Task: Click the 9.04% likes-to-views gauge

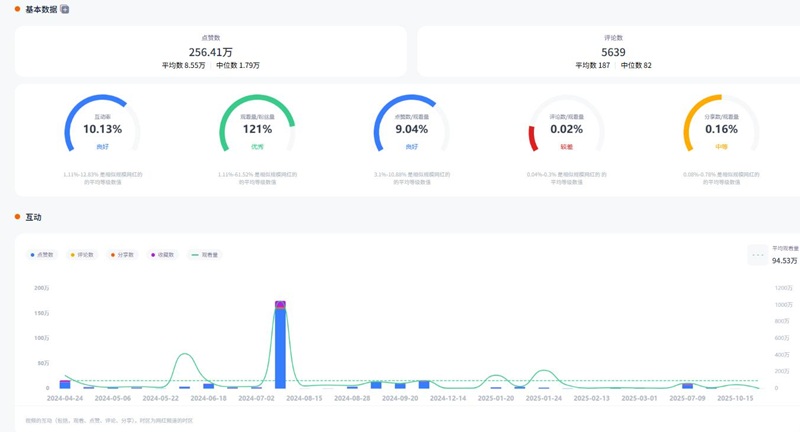Action: pos(411,128)
